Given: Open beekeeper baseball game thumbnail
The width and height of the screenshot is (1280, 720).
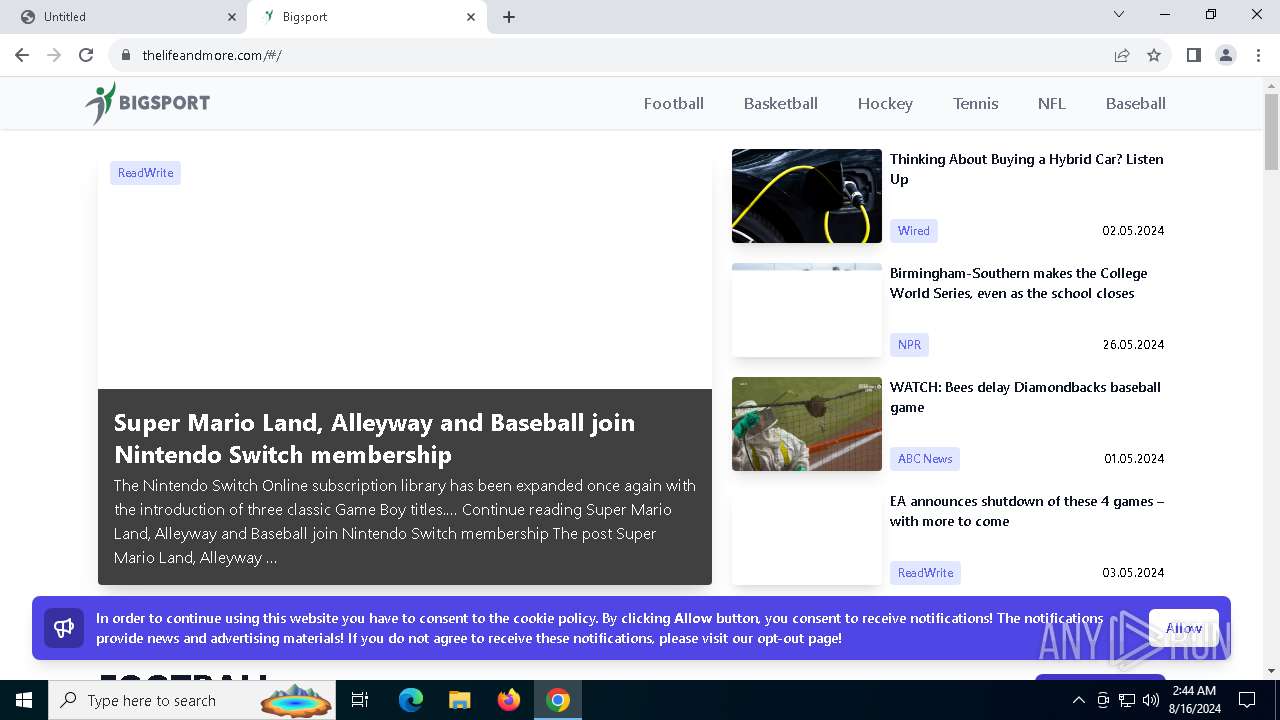Looking at the screenshot, I should click(807, 424).
